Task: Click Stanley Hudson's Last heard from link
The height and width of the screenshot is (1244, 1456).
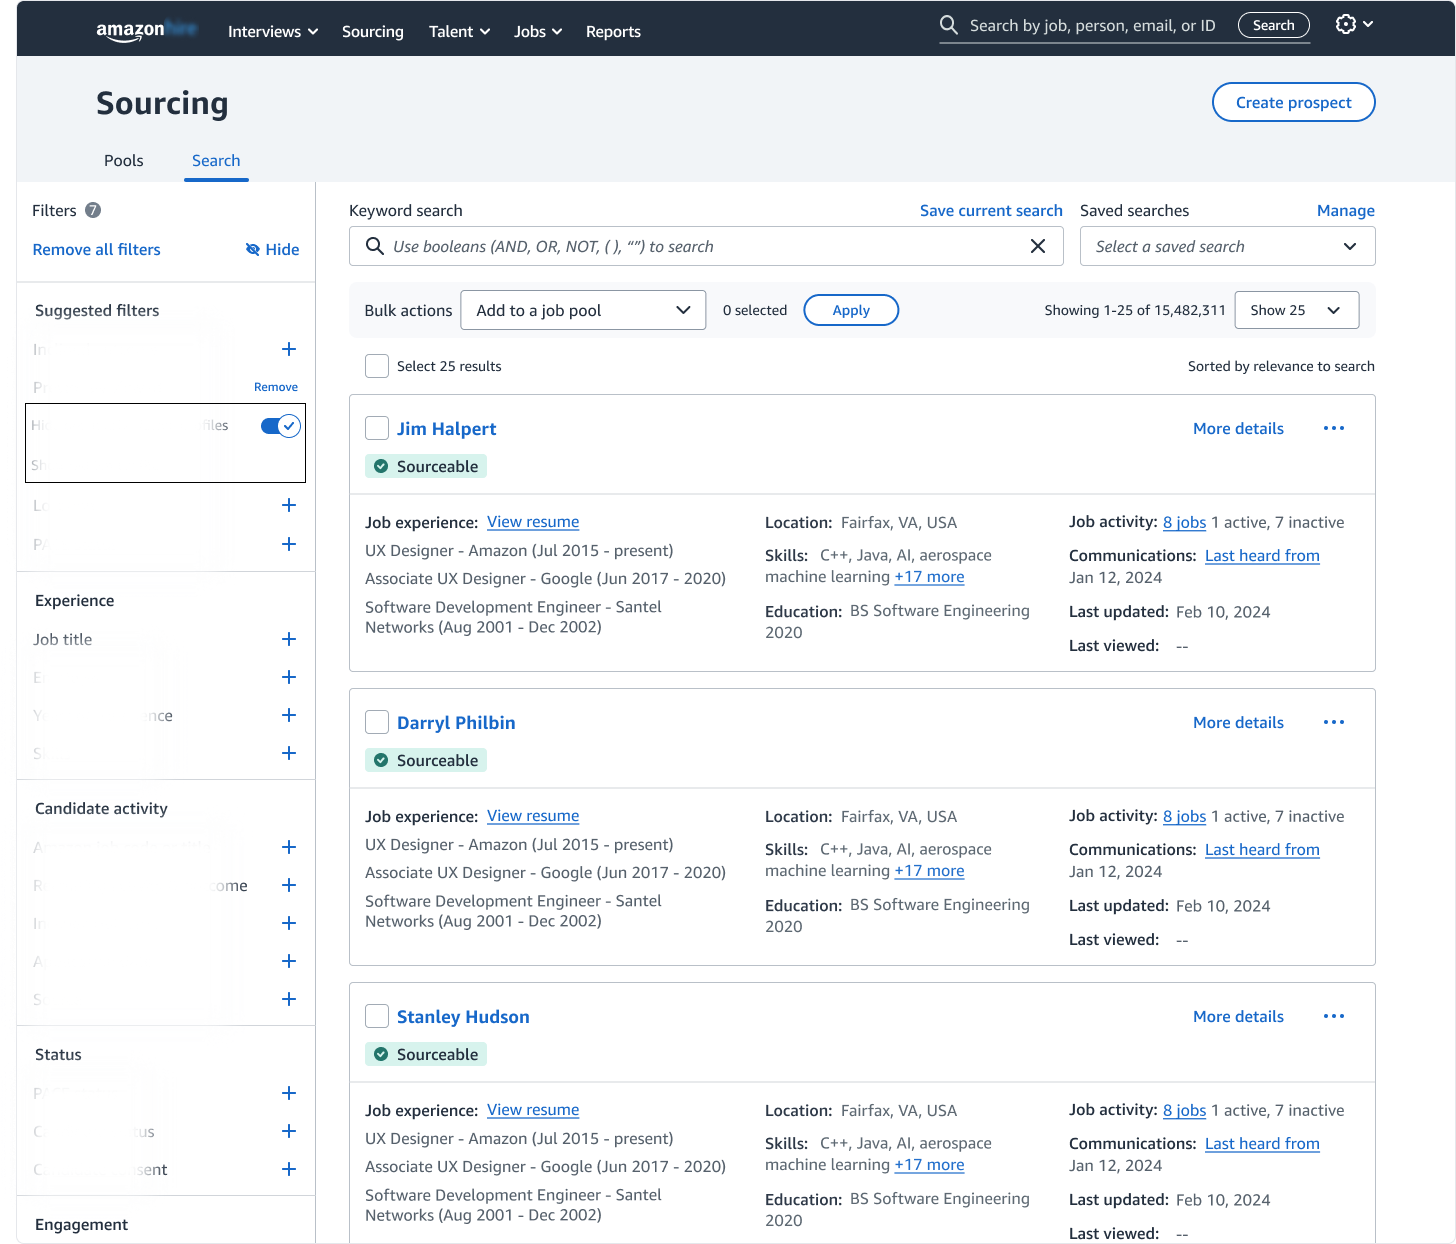Action: 1262,1143
